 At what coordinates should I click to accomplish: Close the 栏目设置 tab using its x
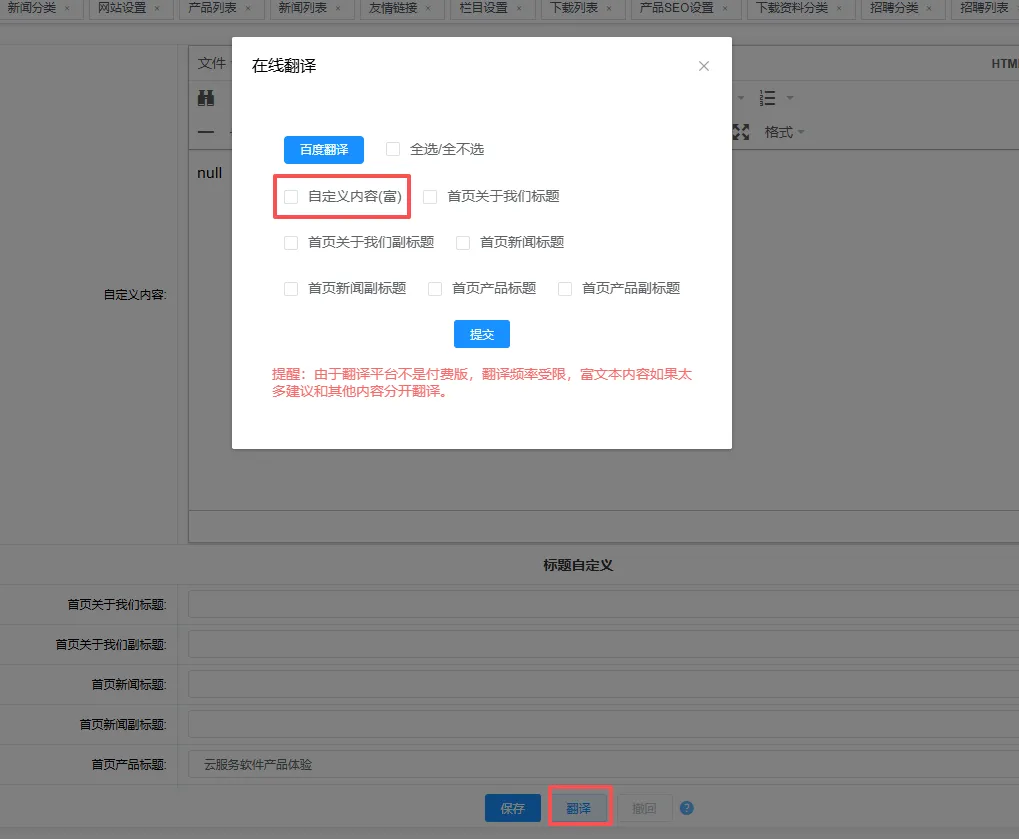[x=519, y=9]
